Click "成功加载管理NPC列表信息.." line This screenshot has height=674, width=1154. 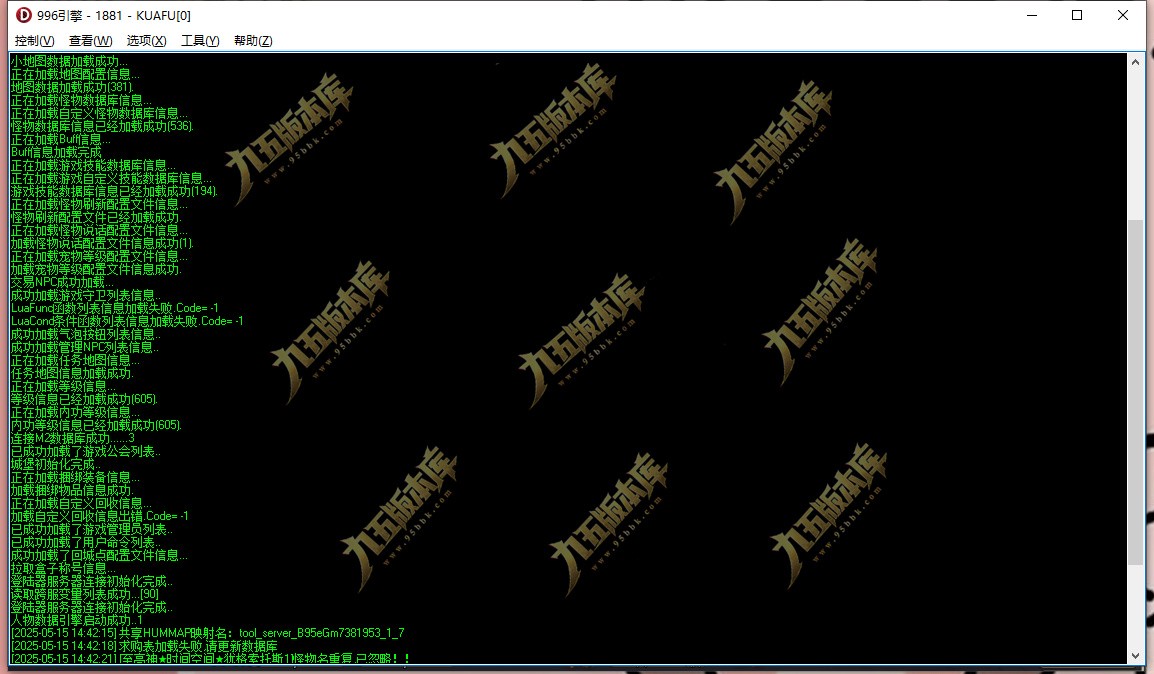85,347
